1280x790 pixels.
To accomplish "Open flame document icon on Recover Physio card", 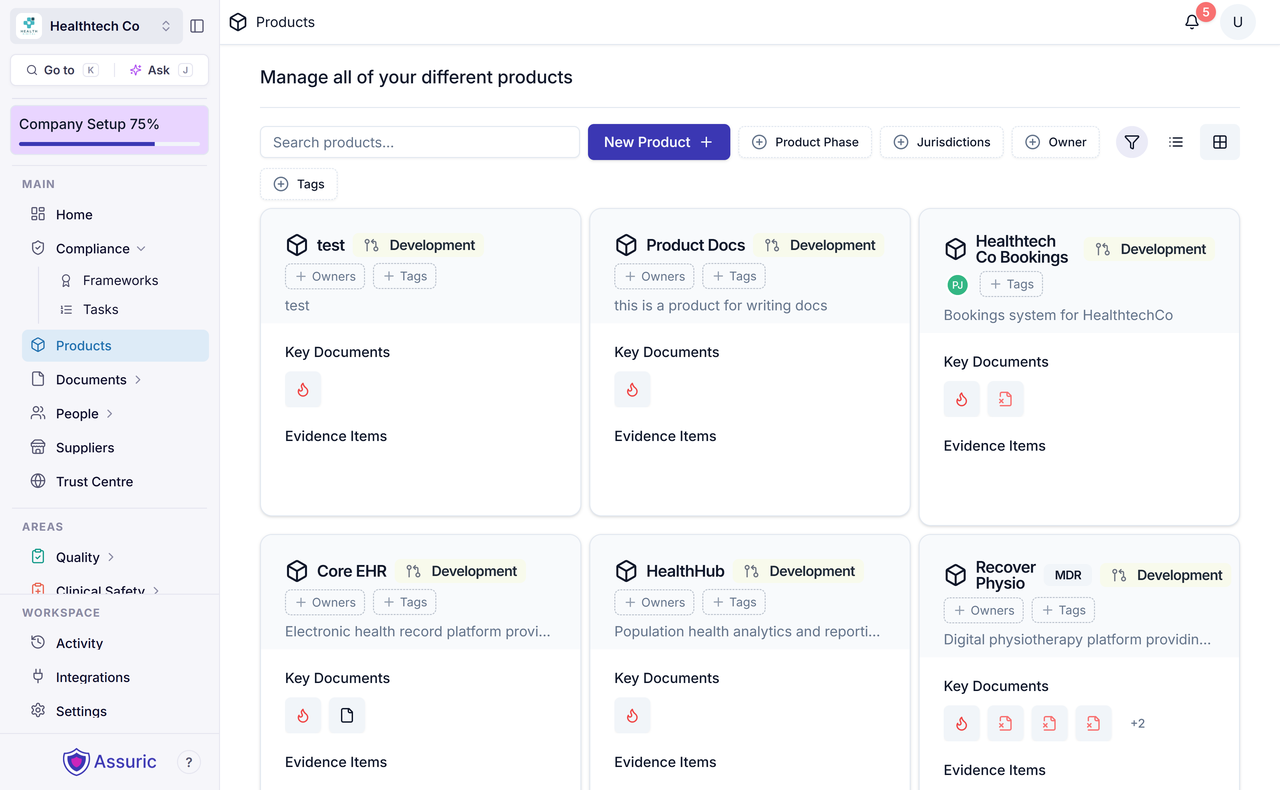I will (x=961, y=724).
